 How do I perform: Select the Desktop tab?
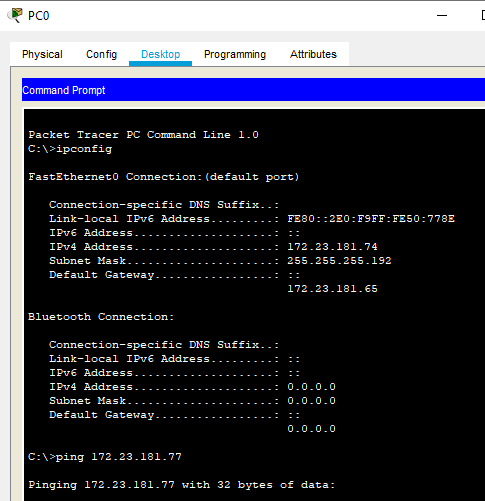160,54
